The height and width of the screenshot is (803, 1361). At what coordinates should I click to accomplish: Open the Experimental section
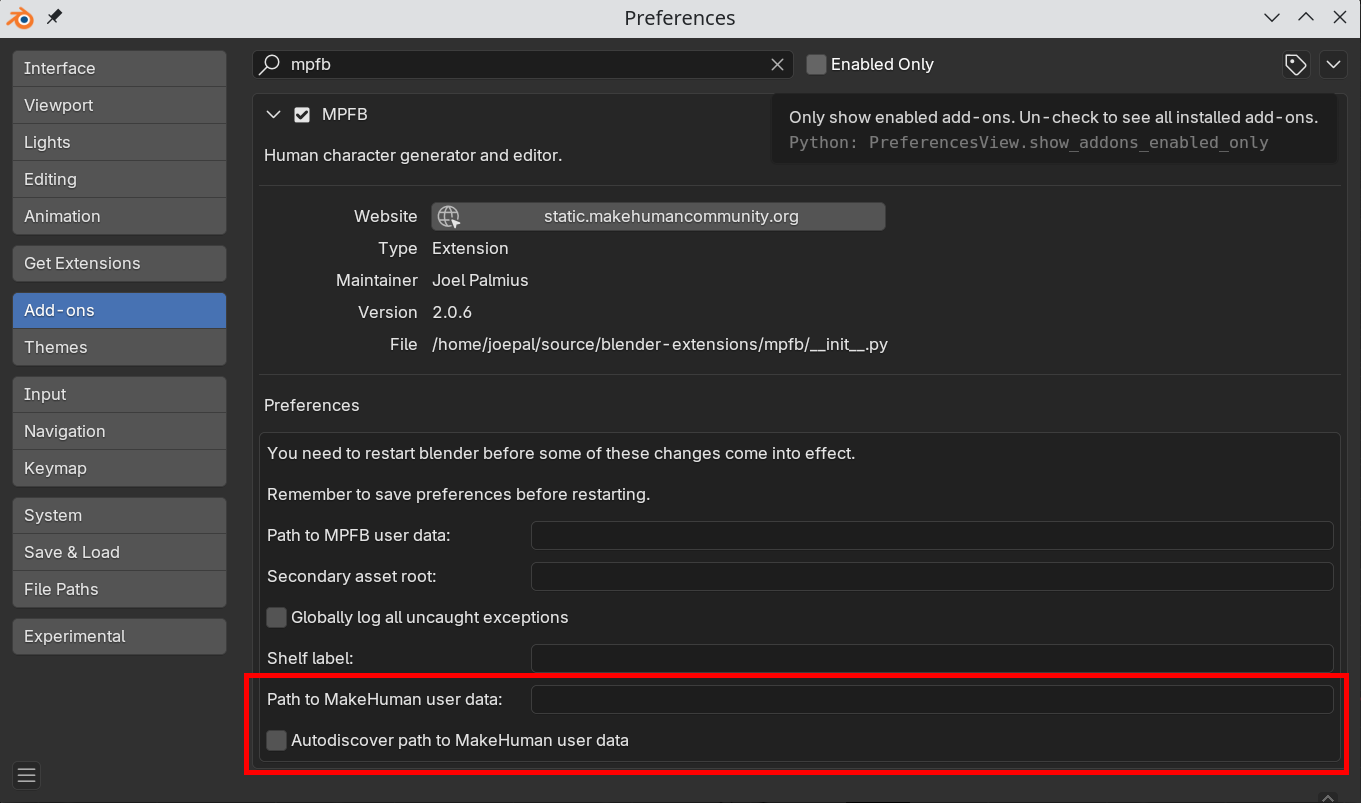click(x=119, y=636)
